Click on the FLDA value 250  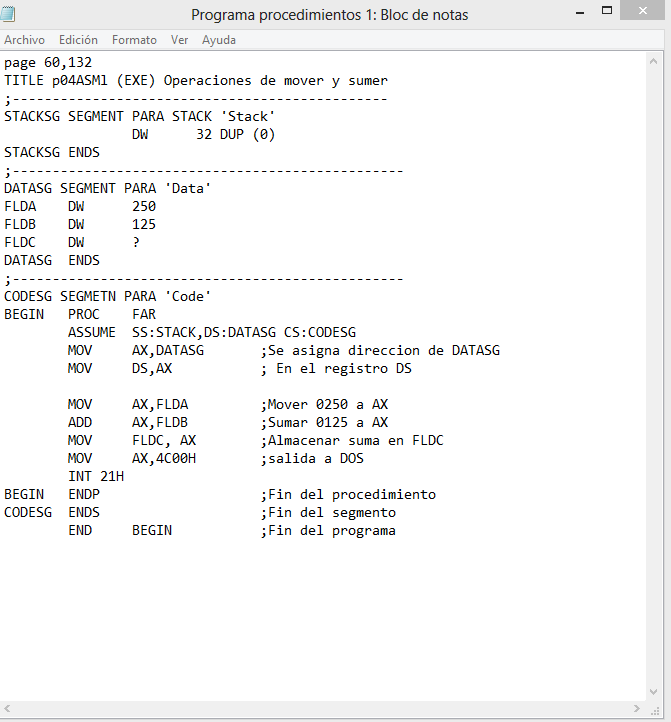pos(144,206)
